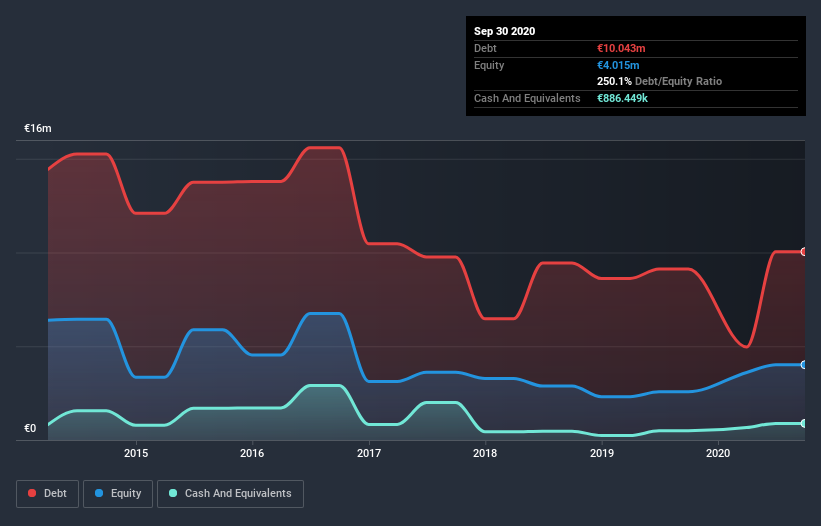Click the tooltip Equity row label
This screenshot has height=526, width=821.
pyautogui.click(x=489, y=65)
